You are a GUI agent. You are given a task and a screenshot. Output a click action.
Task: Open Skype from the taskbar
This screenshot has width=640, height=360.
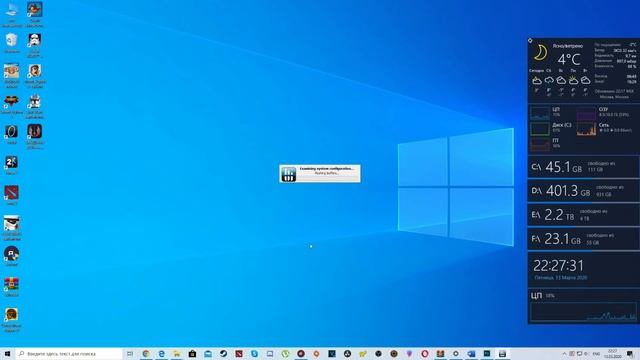pyautogui.click(x=254, y=353)
